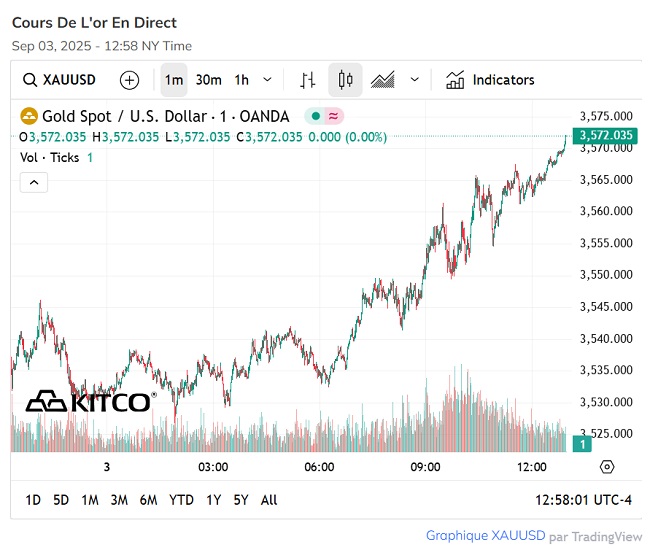
Task: Click the 3,565.000 price axis label
Action: 606,179
